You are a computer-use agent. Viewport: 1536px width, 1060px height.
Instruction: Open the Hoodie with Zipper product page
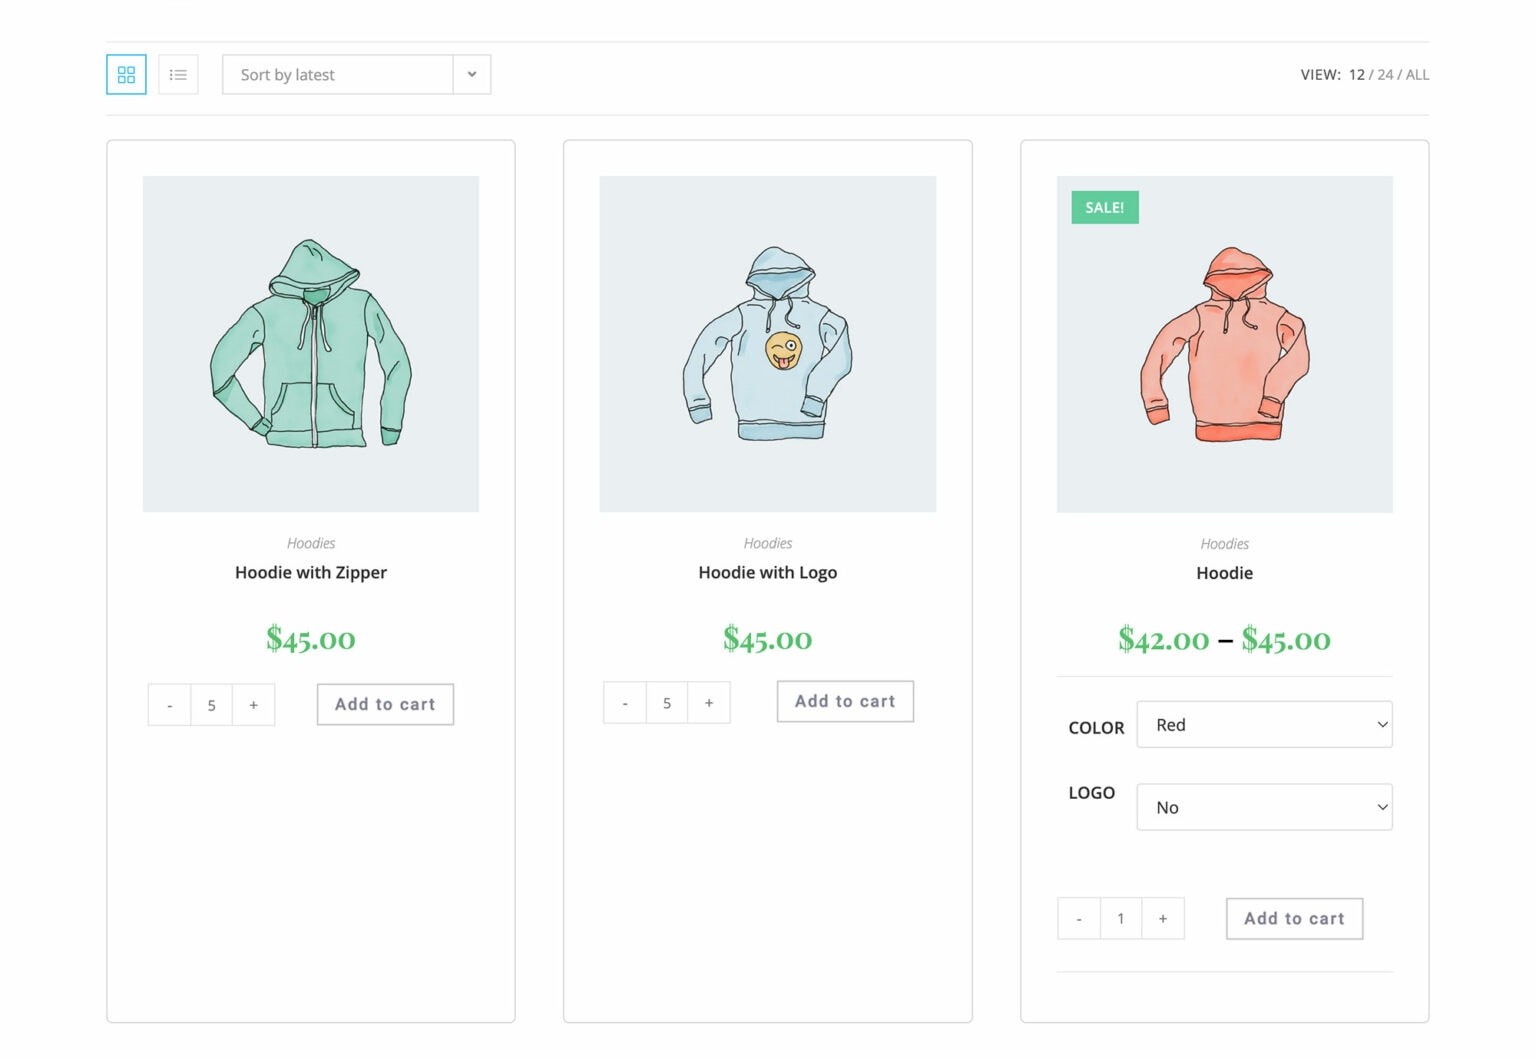(310, 572)
